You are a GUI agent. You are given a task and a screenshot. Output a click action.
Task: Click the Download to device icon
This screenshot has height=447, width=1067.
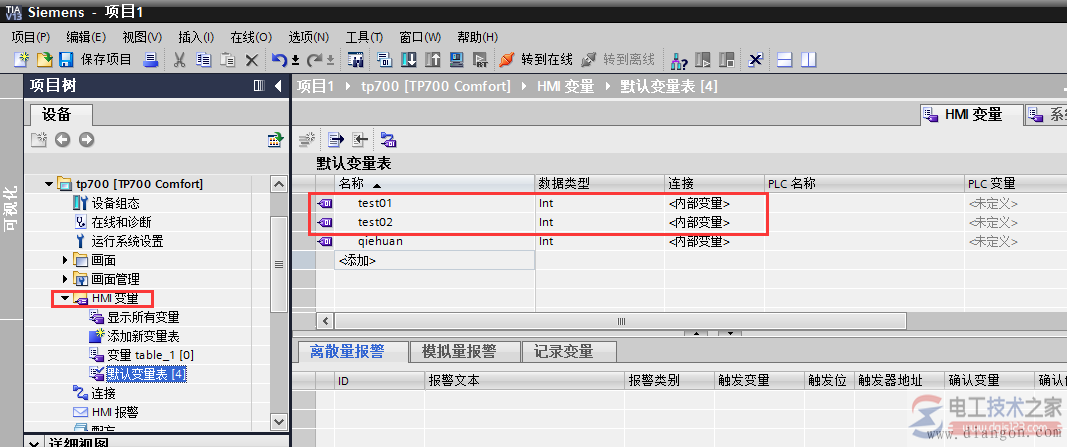click(x=408, y=60)
